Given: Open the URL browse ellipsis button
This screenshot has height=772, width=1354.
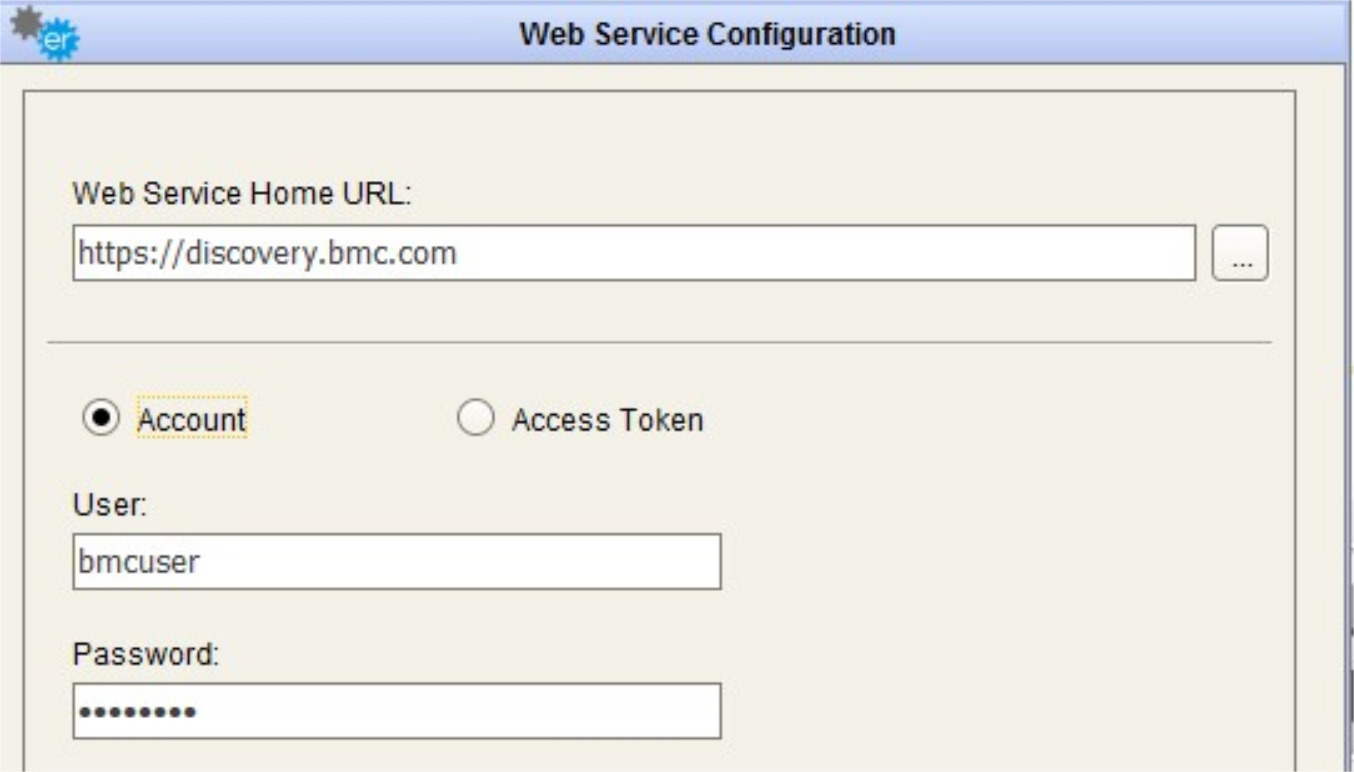Looking at the screenshot, I should (x=1240, y=253).
